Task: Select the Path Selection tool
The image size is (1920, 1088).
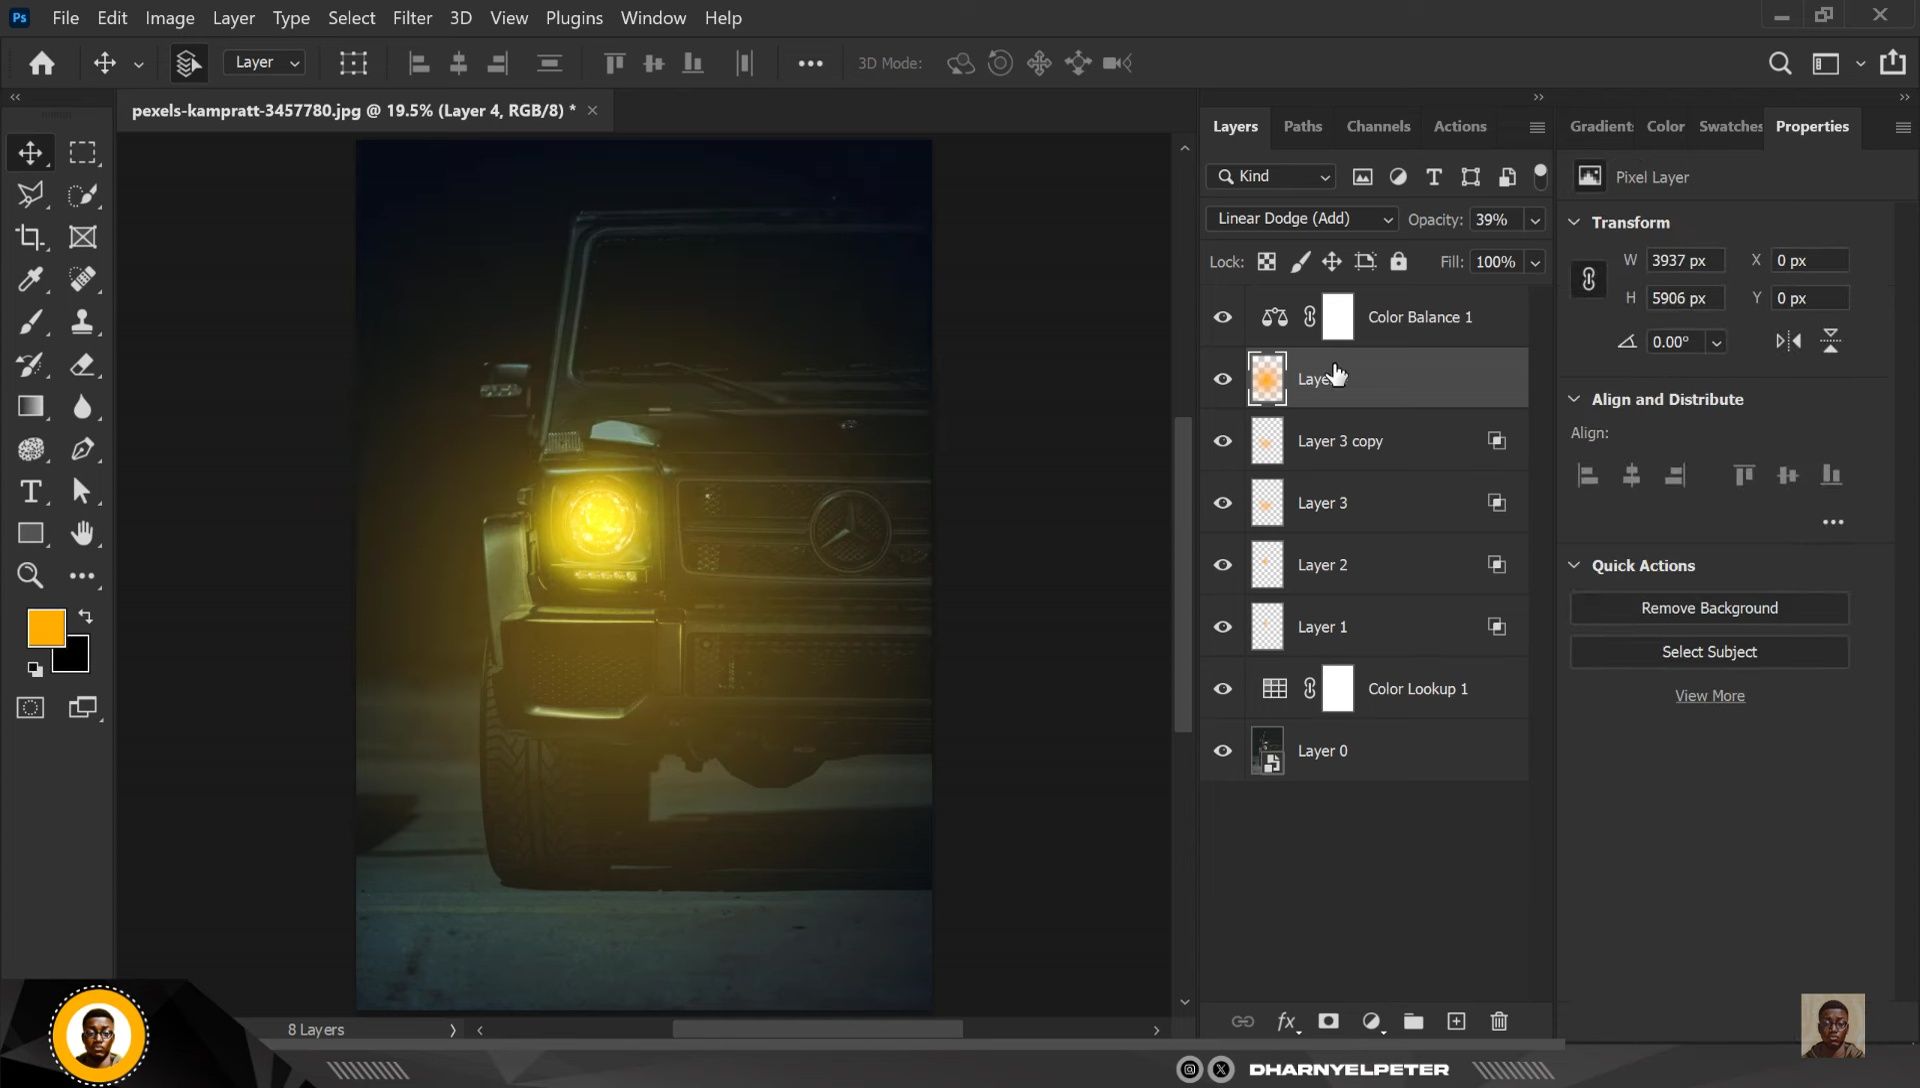Action: (82, 491)
